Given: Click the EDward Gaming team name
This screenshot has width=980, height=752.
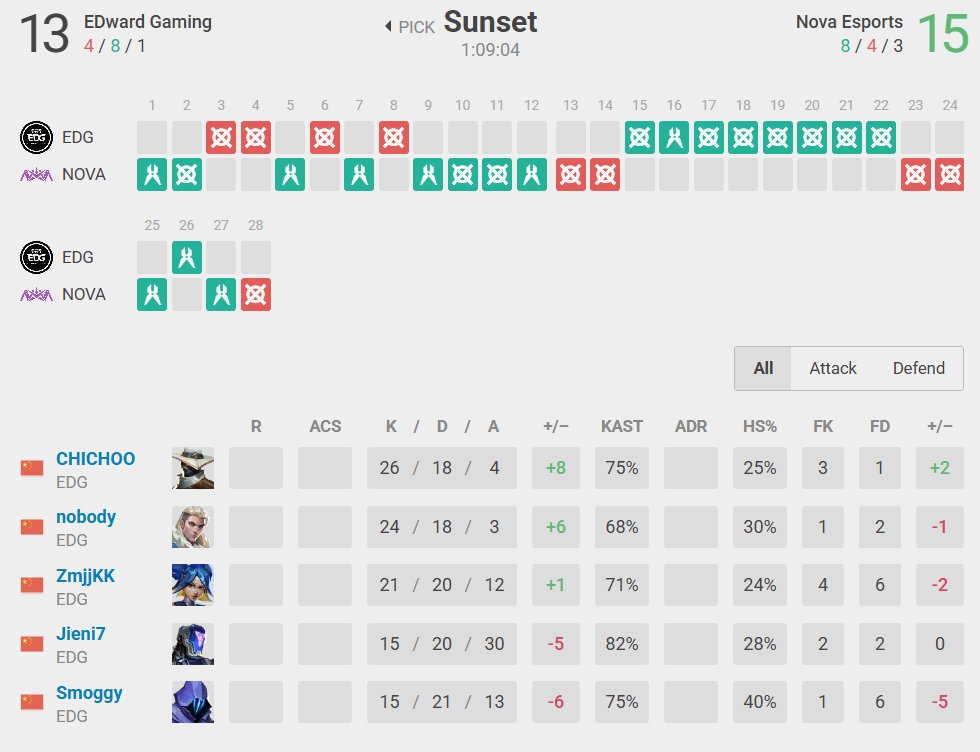Looking at the screenshot, I should tap(148, 22).
